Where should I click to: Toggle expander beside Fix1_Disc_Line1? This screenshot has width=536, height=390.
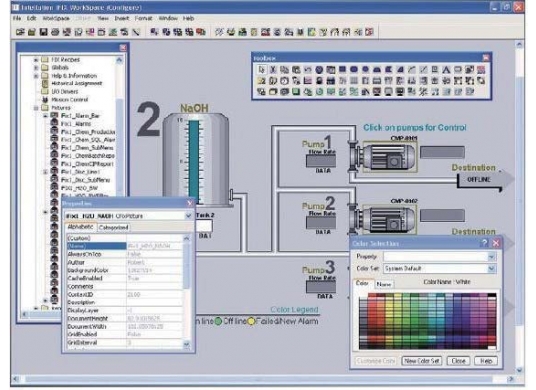click(45, 172)
